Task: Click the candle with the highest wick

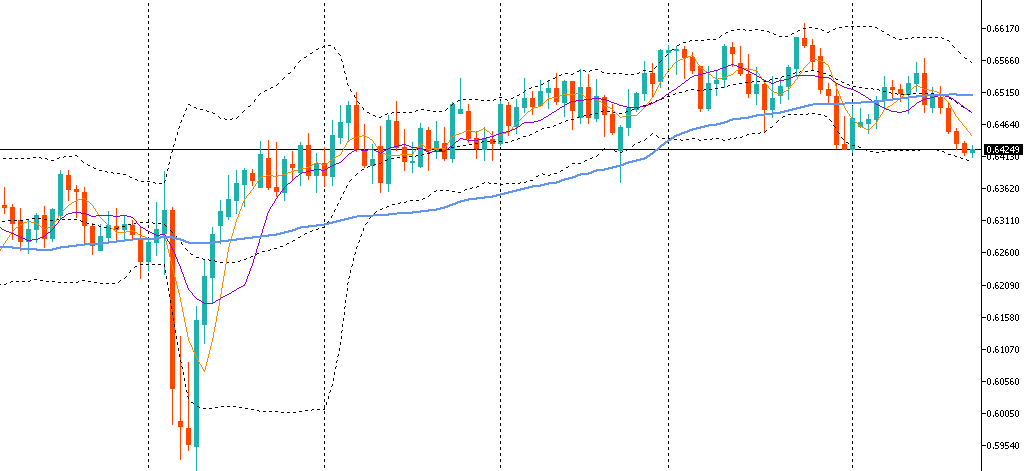Action: click(804, 42)
